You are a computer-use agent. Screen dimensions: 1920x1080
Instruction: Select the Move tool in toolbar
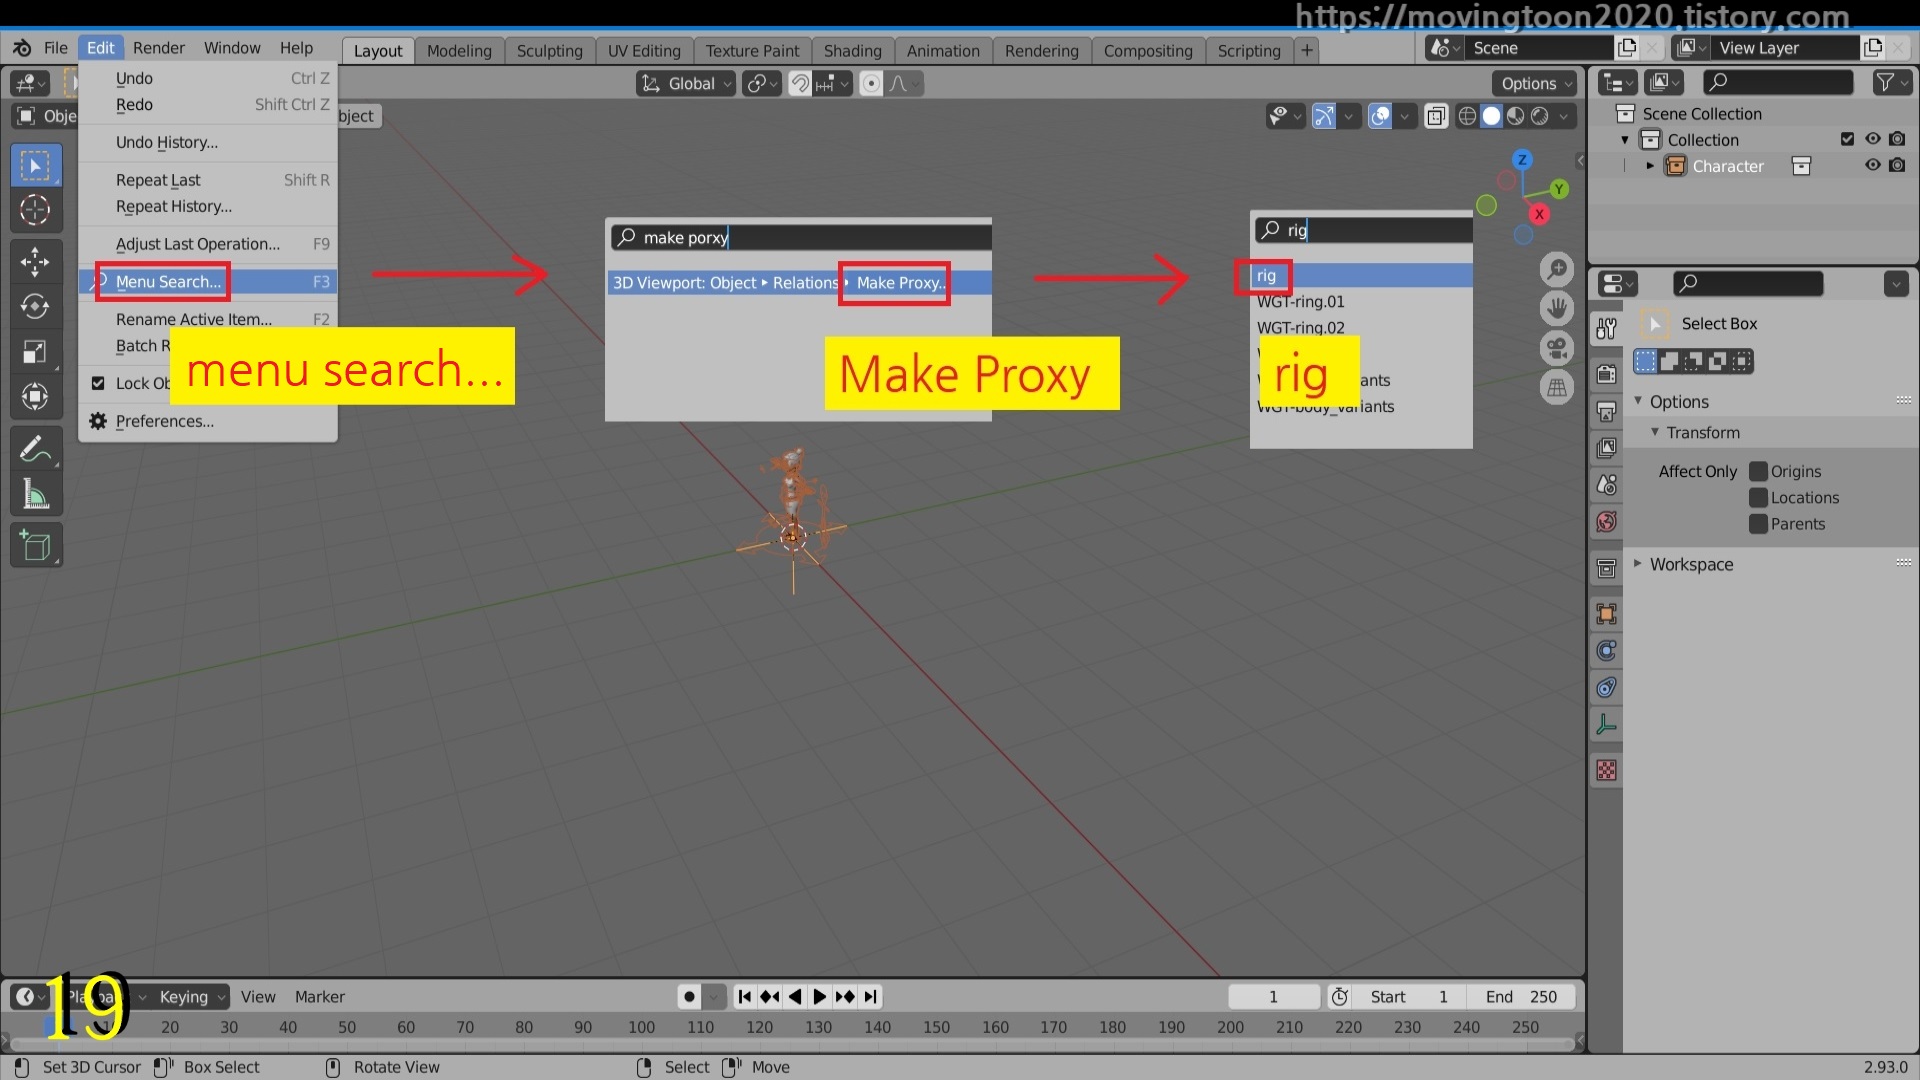click(x=35, y=262)
